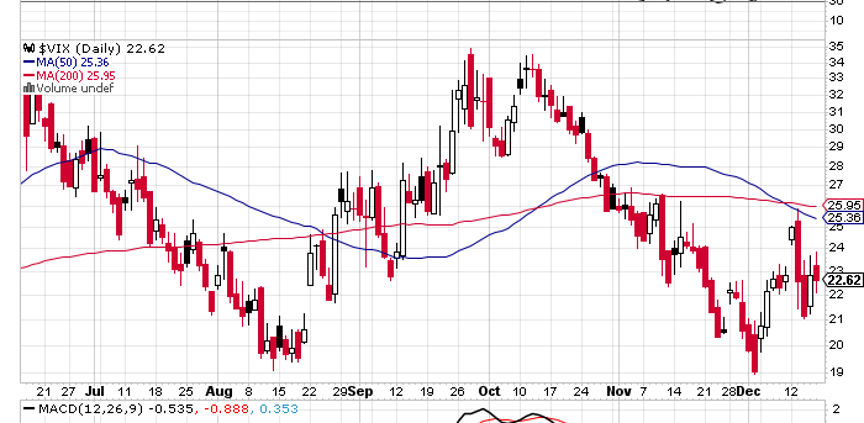Click the red MA(200) line marker
864x423 pixels.
click(29, 75)
